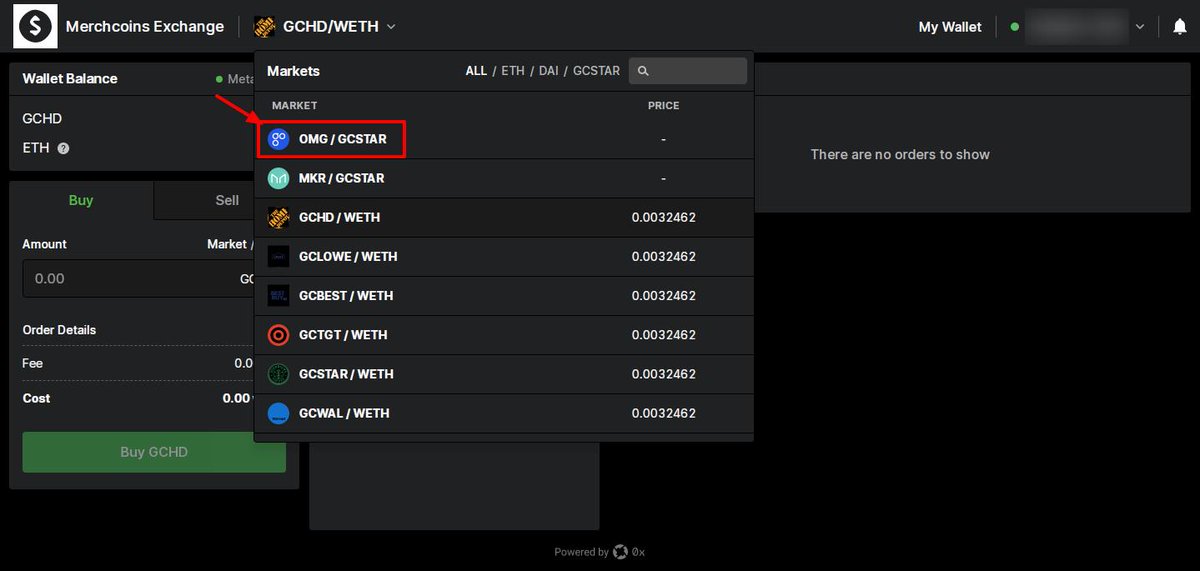Click the GCTGT target icon
This screenshot has width=1200, height=571.
tap(279, 334)
